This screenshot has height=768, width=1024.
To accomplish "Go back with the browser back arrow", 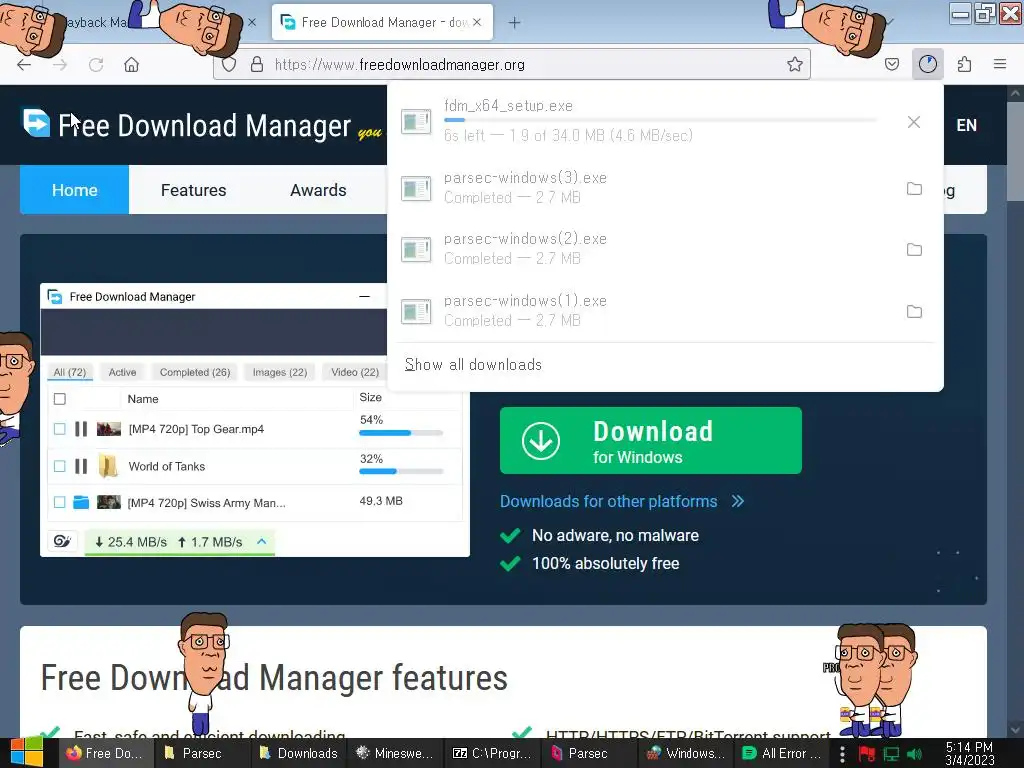I will click(24, 65).
